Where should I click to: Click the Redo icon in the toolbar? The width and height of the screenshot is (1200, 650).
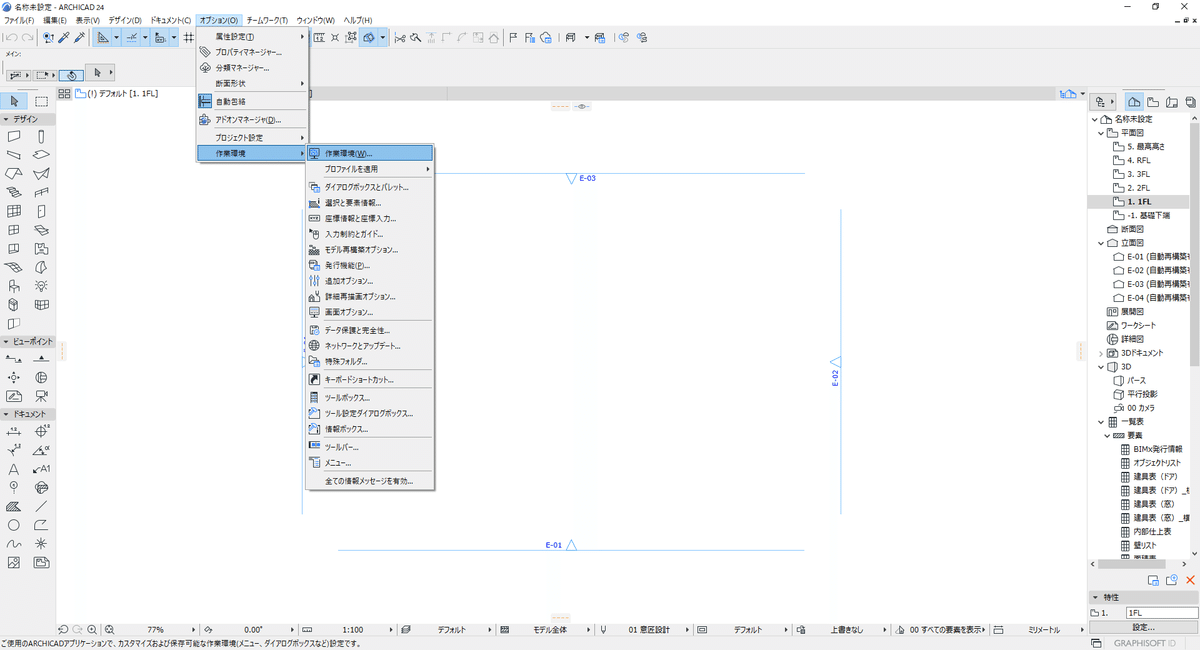click(x=28, y=38)
